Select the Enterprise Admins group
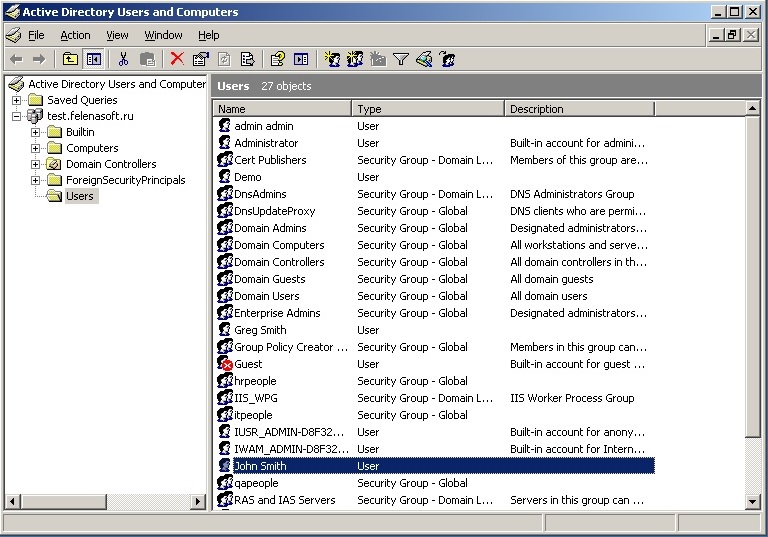 [277, 313]
